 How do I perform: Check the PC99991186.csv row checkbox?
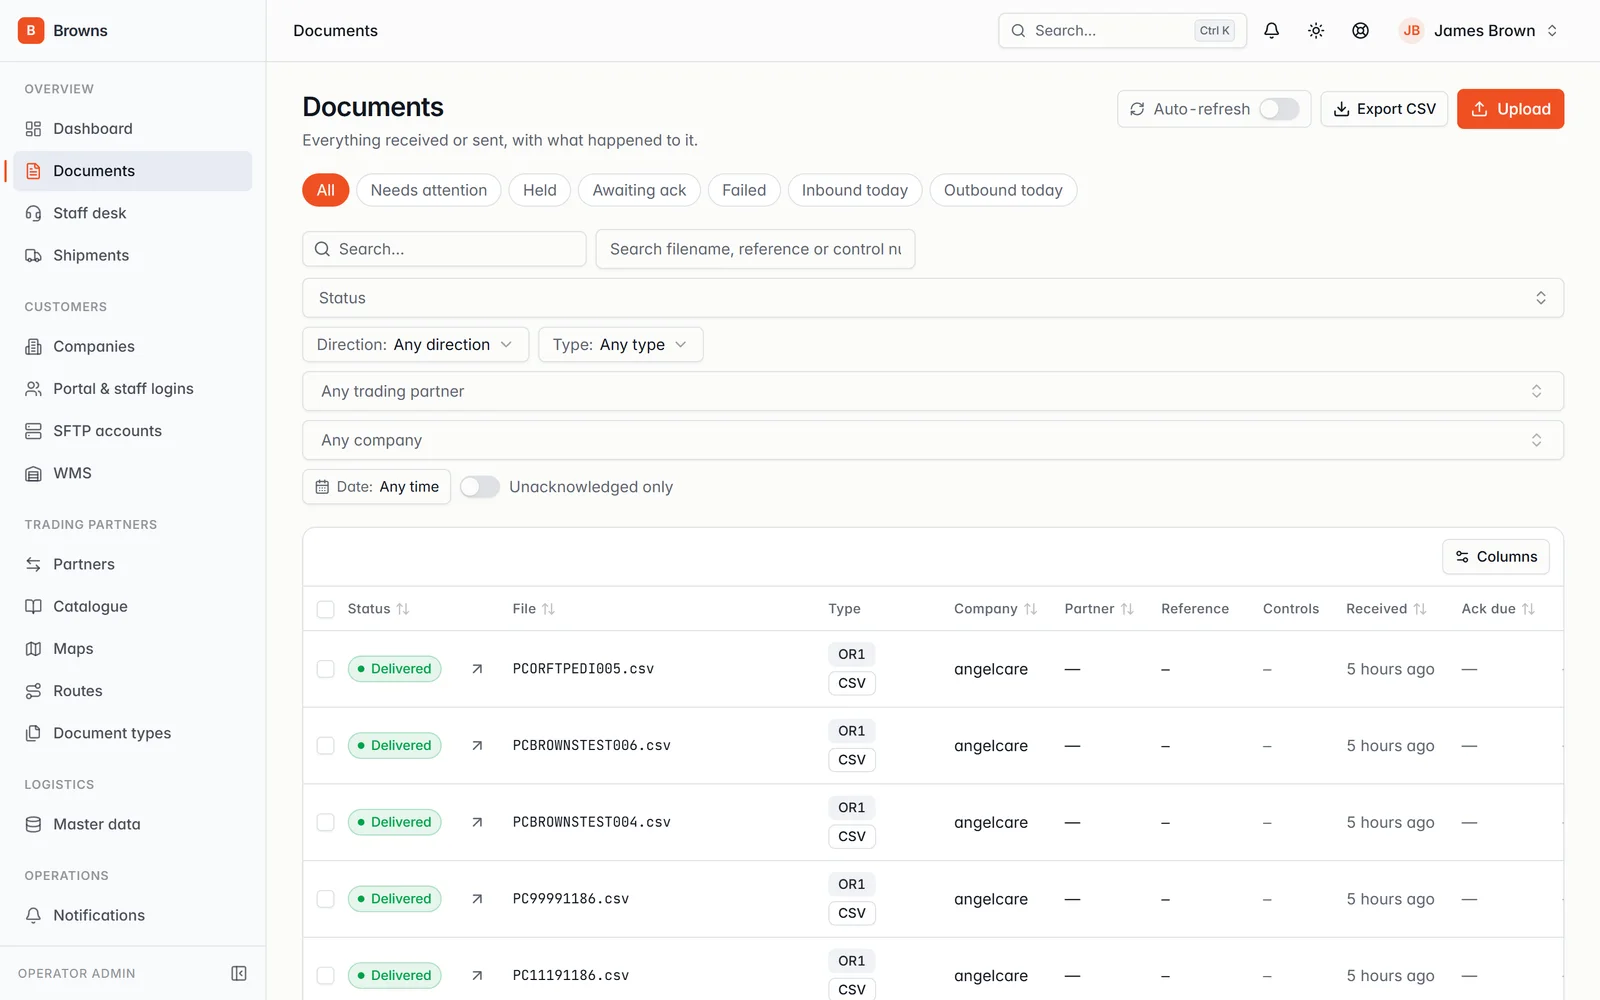click(x=326, y=899)
